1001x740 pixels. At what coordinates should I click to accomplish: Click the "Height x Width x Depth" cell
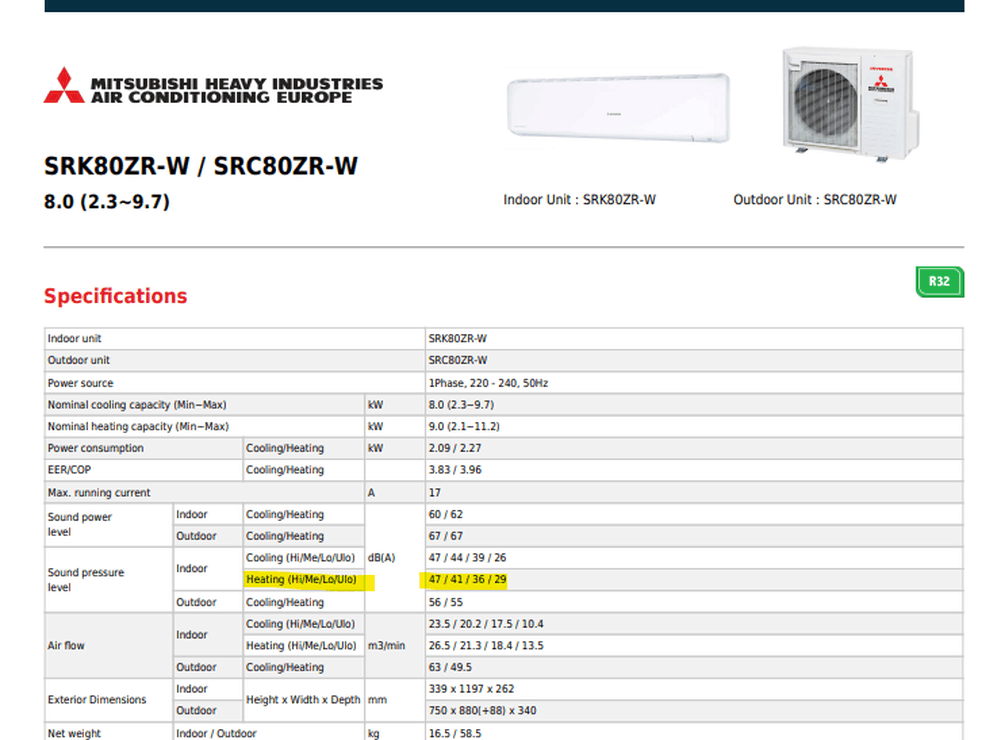click(303, 700)
